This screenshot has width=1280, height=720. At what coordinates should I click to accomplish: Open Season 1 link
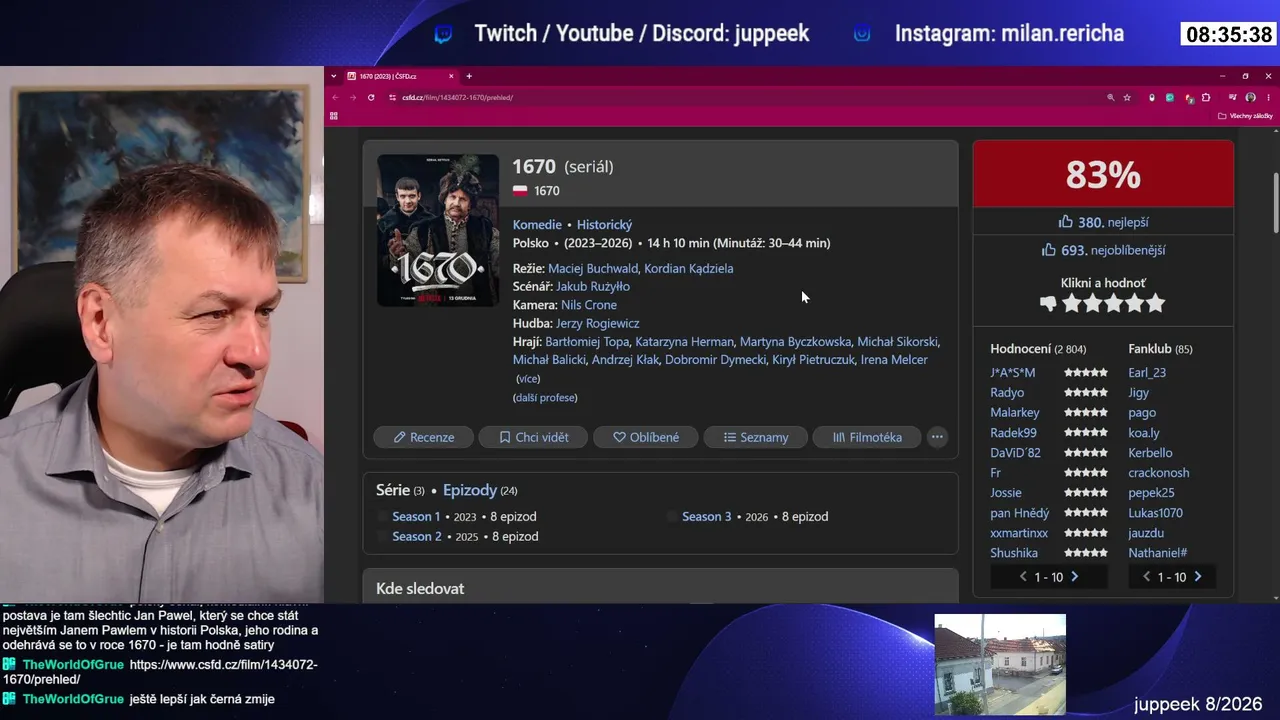click(x=416, y=517)
